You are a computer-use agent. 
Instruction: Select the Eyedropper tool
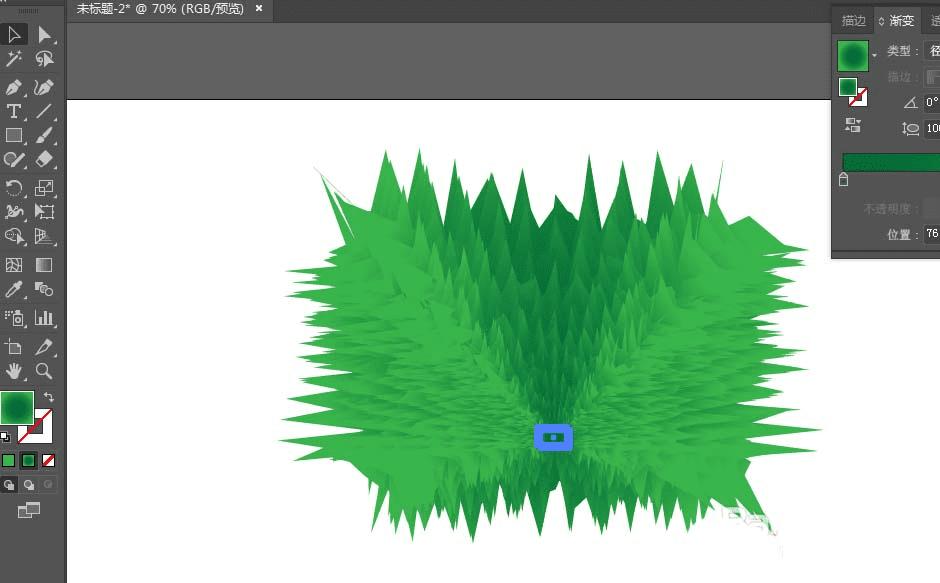(x=14, y=289)
